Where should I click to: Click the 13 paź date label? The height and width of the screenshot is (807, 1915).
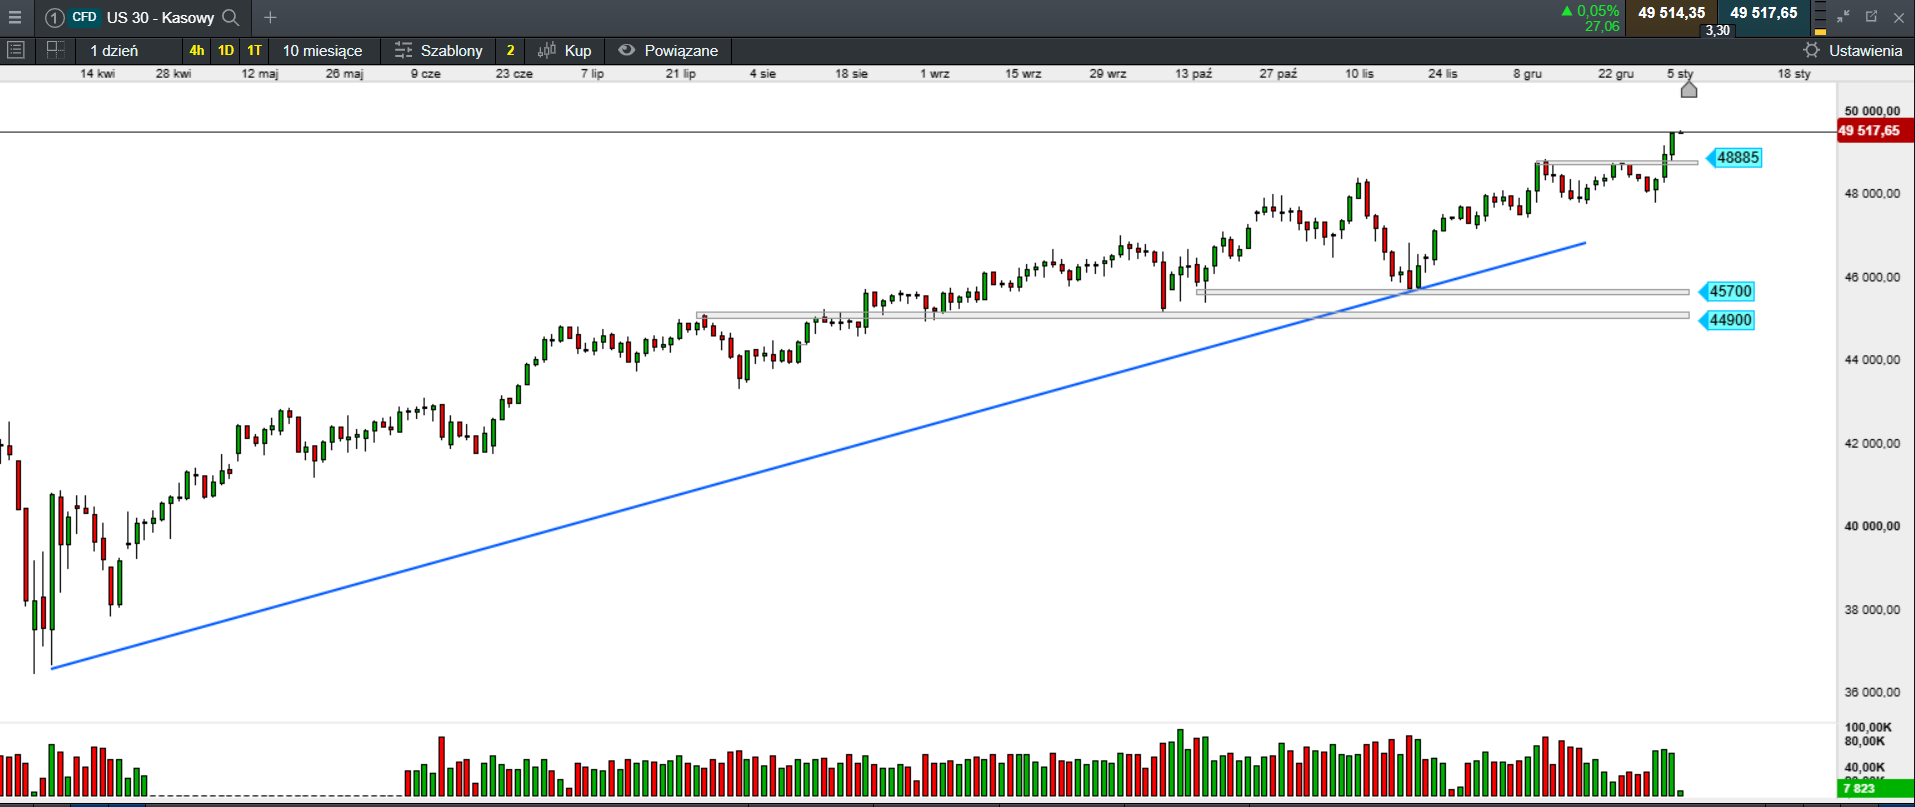pyautogui.click(x=1193, y=73)
